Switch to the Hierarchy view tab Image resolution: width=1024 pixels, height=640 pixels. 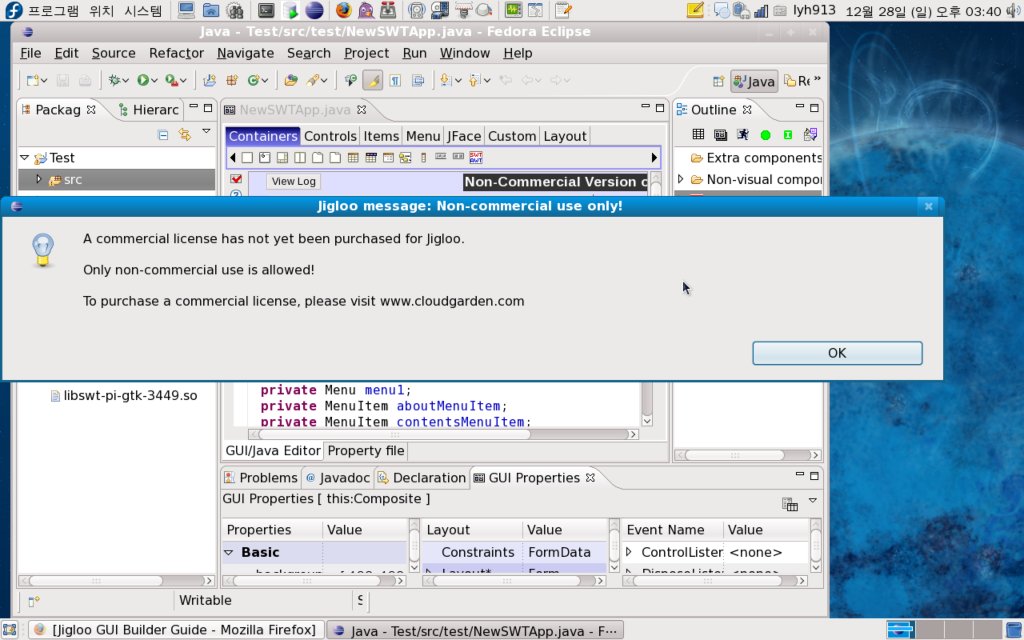[x=149, y=110]
